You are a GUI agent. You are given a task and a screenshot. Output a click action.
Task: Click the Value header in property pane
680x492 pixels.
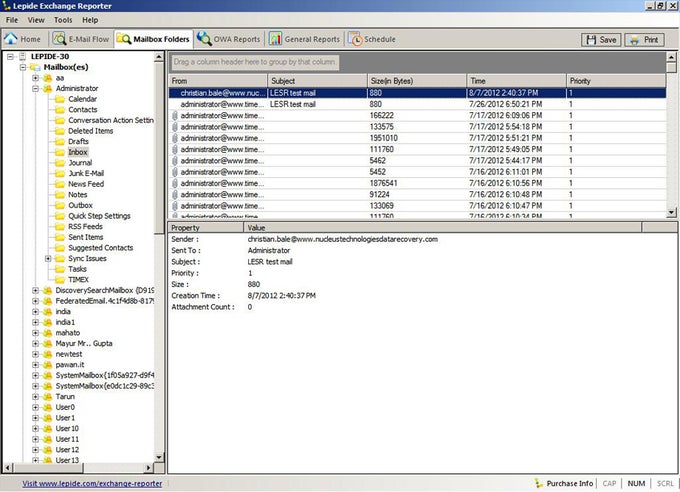(443, 228)
